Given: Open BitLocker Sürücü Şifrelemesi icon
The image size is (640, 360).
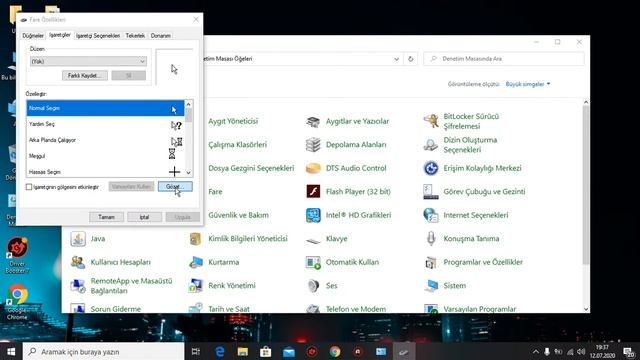Looking at the screenshot, I should pyautogui.click(x=431, y=121).
